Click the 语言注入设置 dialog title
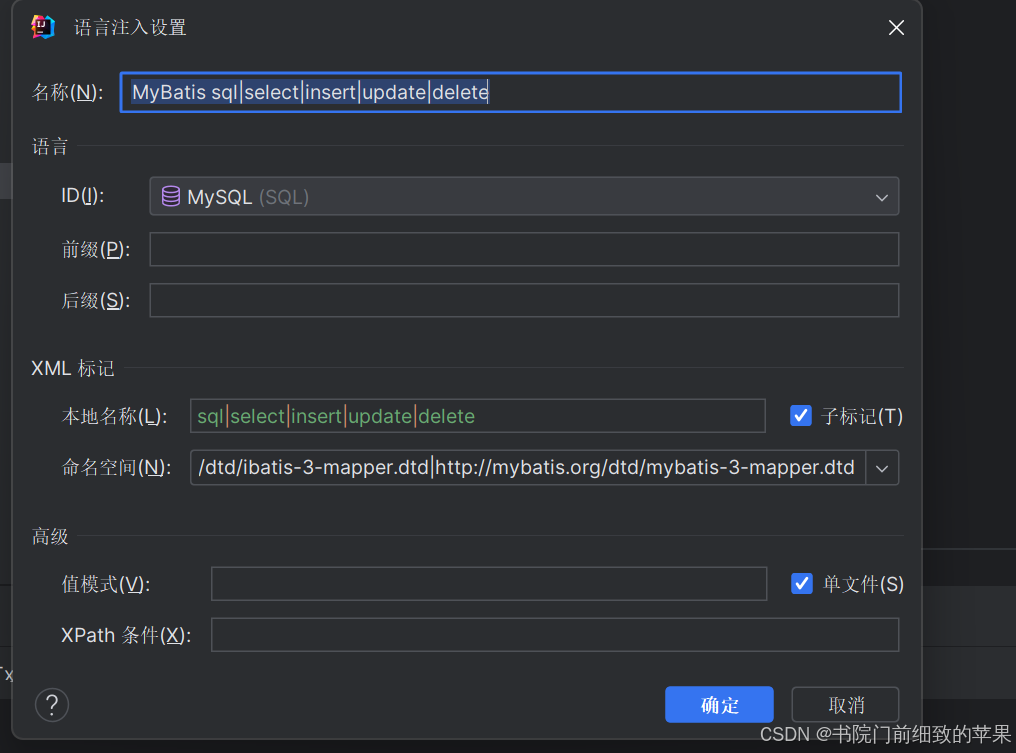Image resolution: width=1016 pixels, height=753 pixels. pyautogui.click(x=130, y=27)
